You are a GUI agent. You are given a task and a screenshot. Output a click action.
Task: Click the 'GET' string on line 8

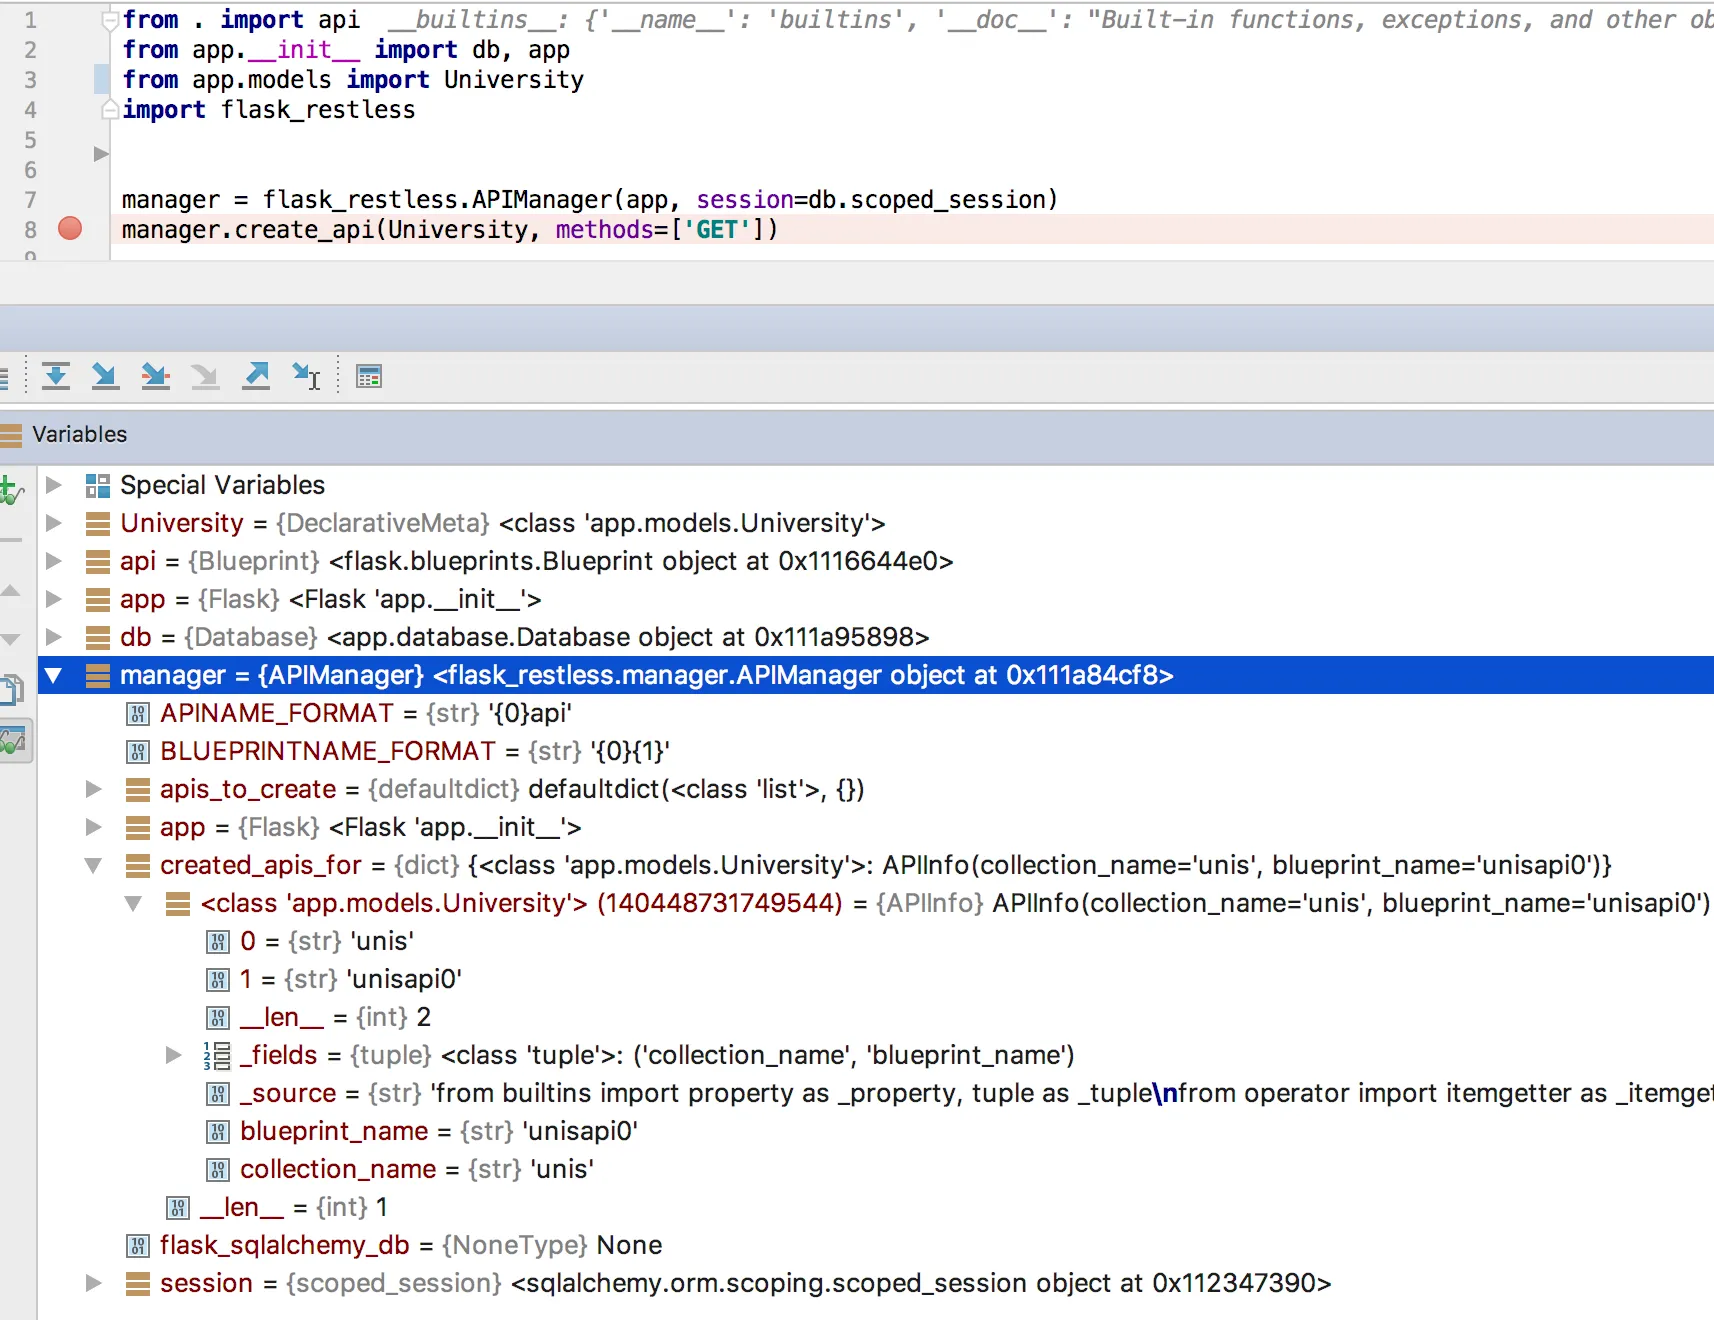717,230
